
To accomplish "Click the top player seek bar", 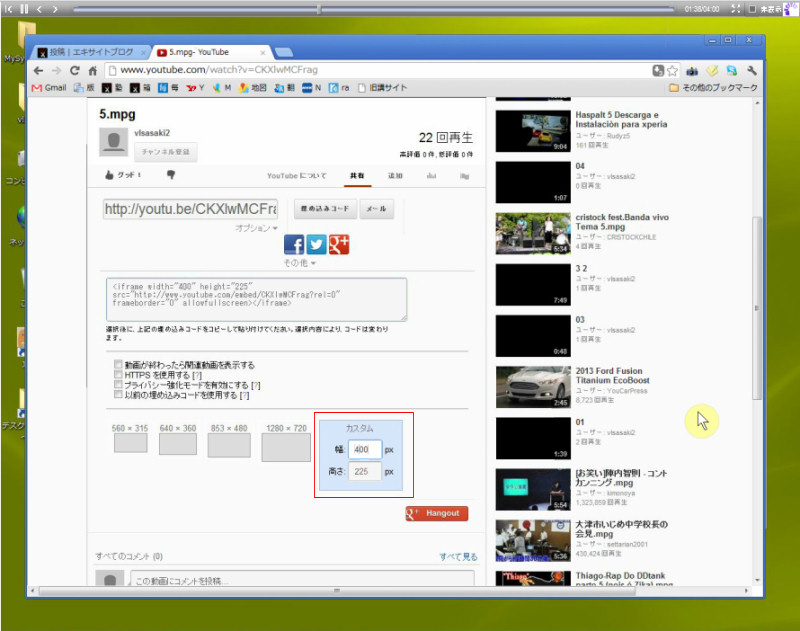I will pyautogui.click(x=373, y=9).
